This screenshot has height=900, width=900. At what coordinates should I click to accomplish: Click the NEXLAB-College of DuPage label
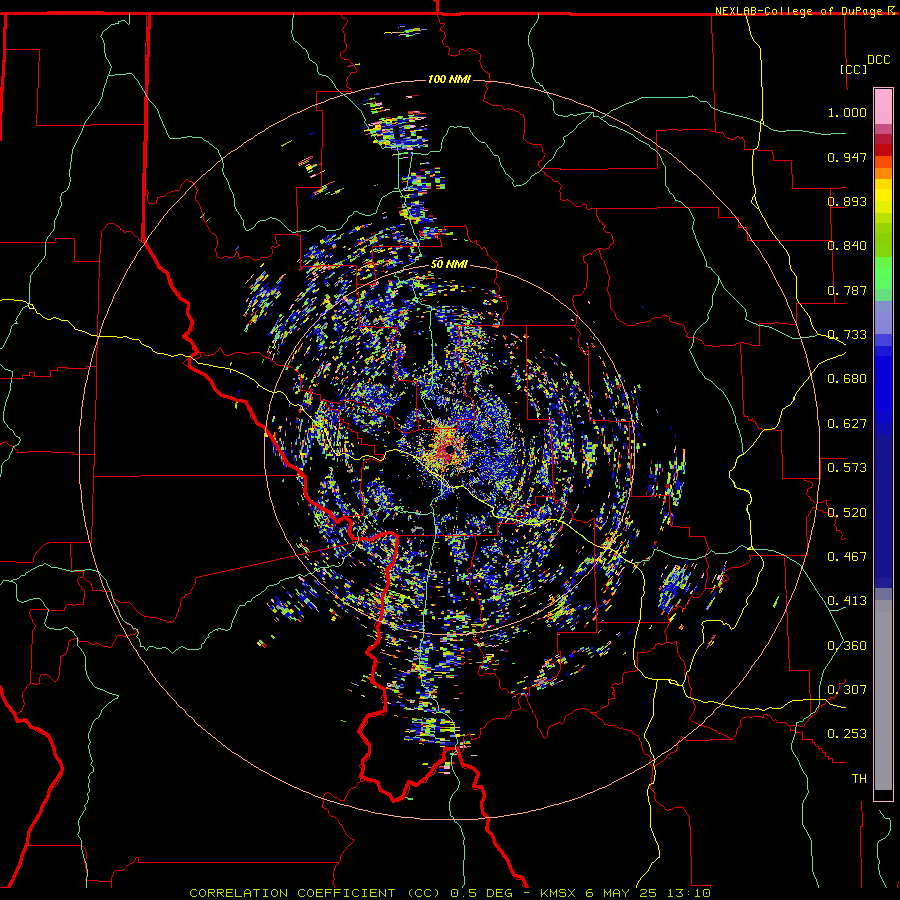tap(798, 11)
